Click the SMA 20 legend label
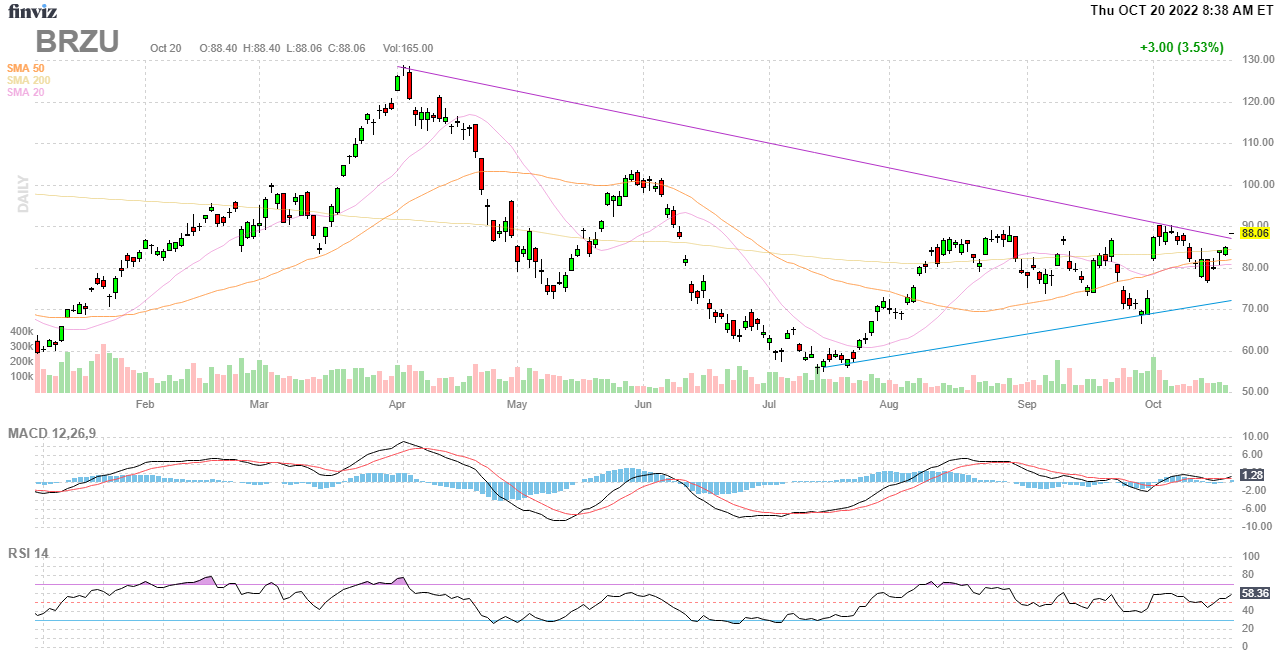This screenshot has width=1282, height=662. (x=25, y=92)
